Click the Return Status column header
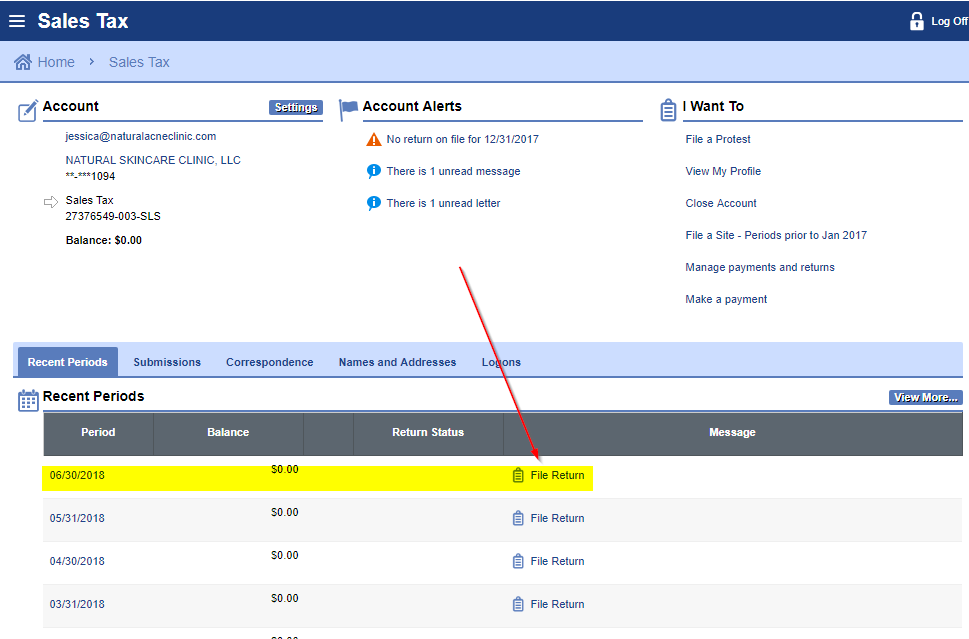 [x=428, y=432]
